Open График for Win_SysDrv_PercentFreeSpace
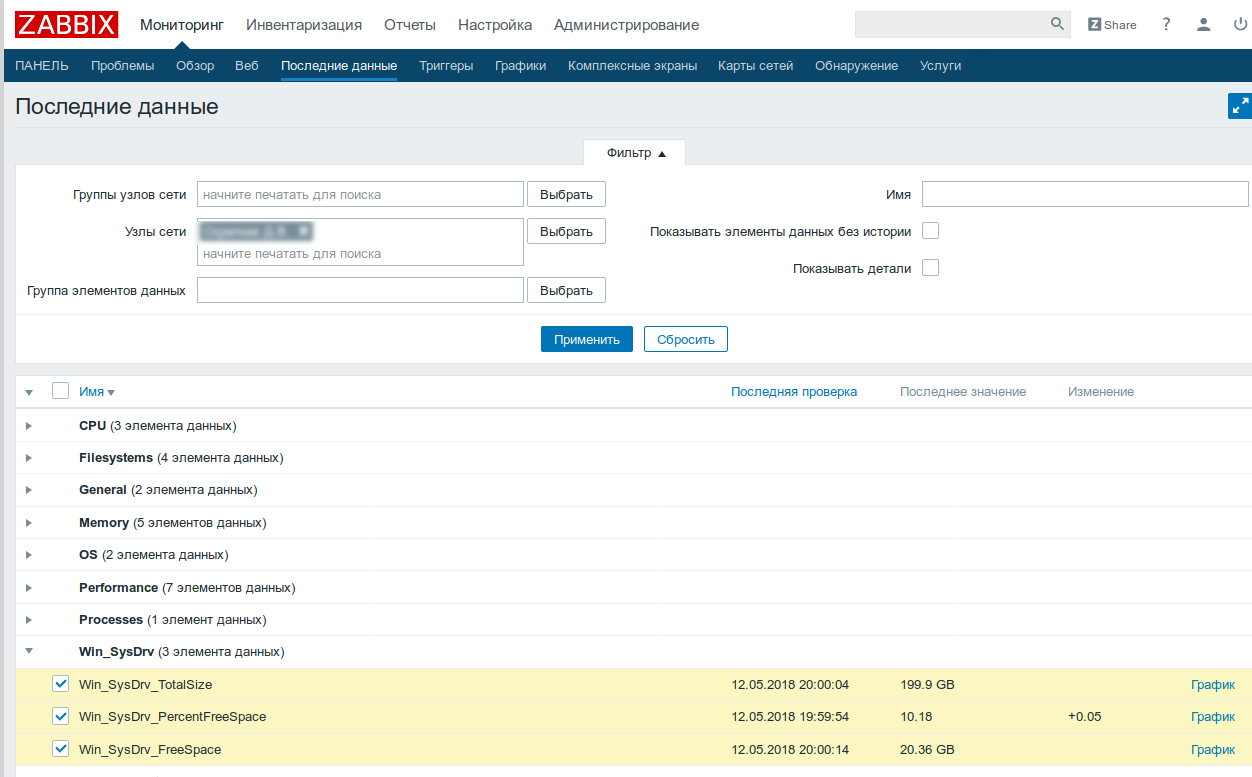Screen dimensions: 1252x777 [1213, 717]
